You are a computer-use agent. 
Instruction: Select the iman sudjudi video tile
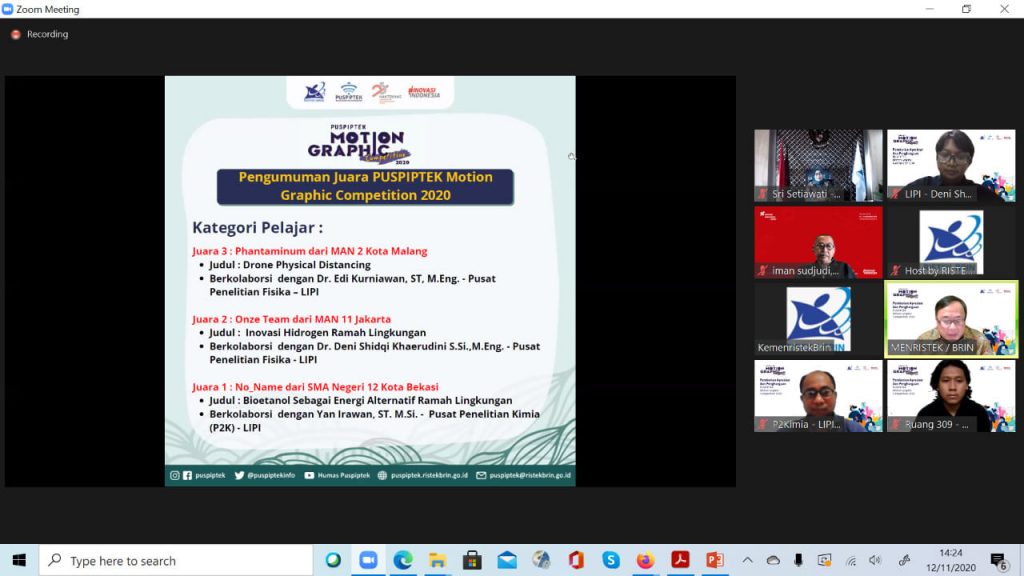(x=818, y=242)
